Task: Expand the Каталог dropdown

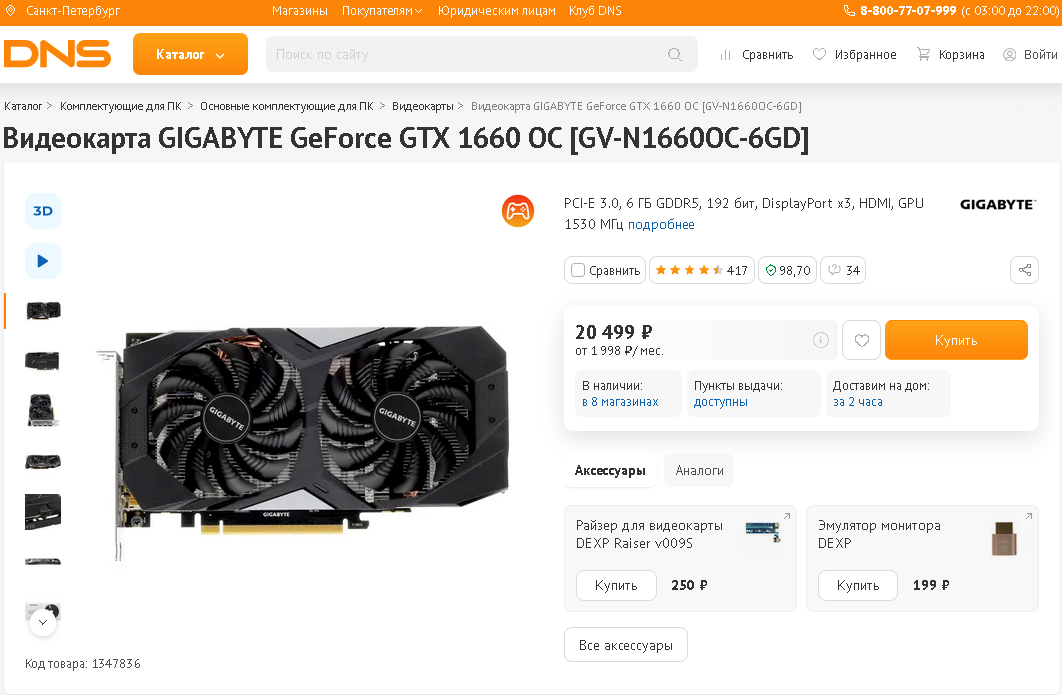Action: (x=190, y=54)
